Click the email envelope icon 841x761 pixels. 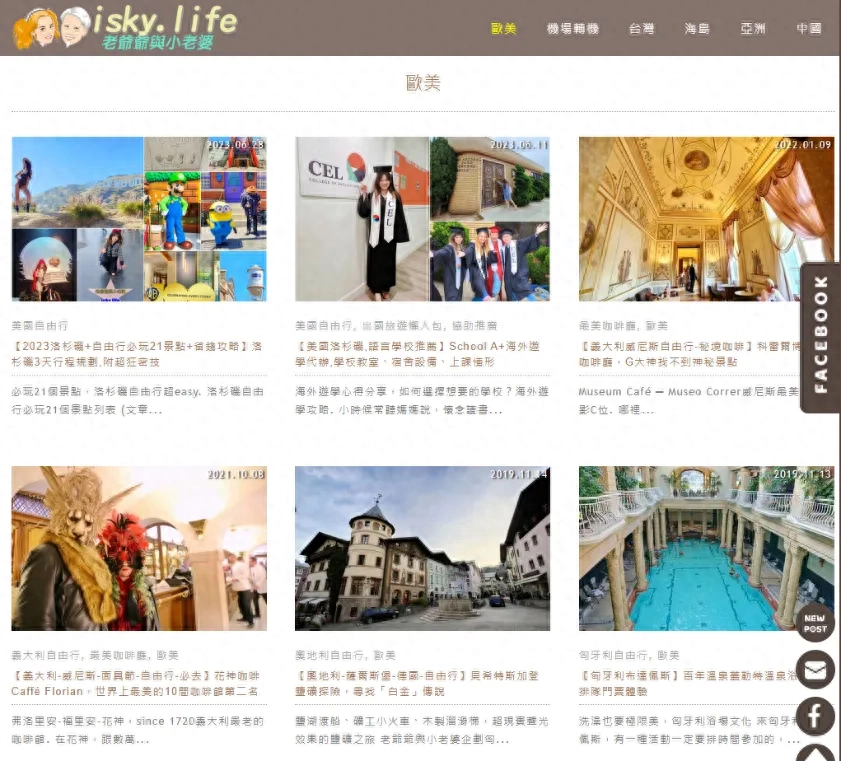coord(815,670)
